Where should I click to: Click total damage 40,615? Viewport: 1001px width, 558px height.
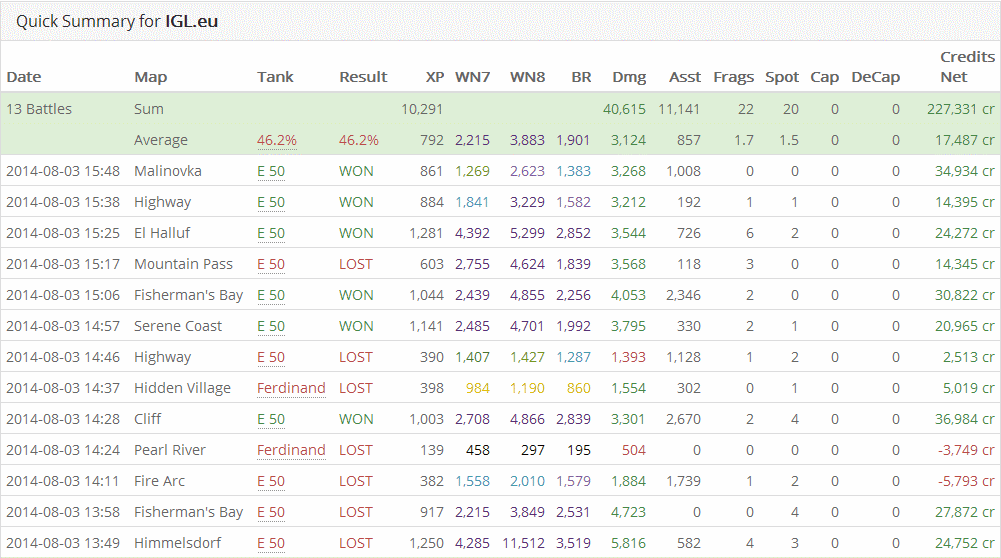coord(624,109)
